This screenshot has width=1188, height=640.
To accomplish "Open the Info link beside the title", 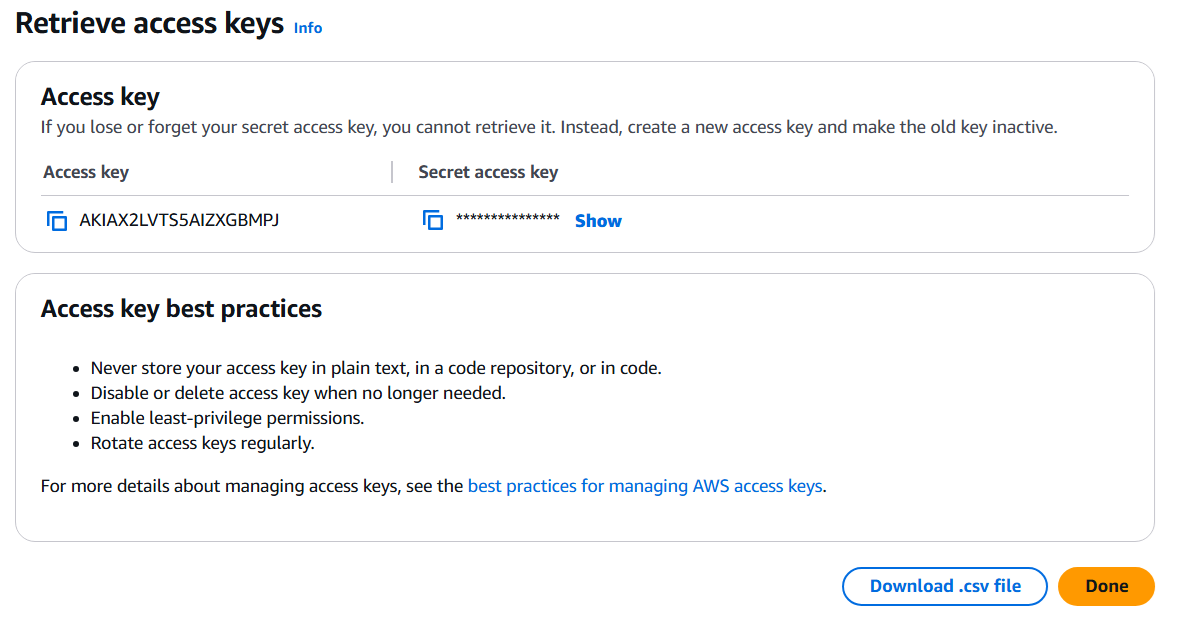I will coord(308,28).
